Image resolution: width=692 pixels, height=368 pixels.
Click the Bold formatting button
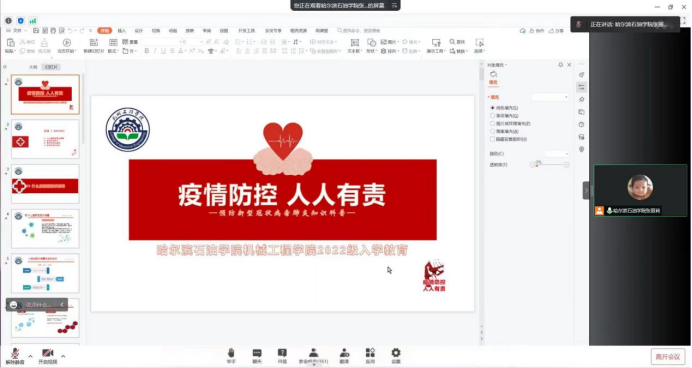[x=147, y=51]
